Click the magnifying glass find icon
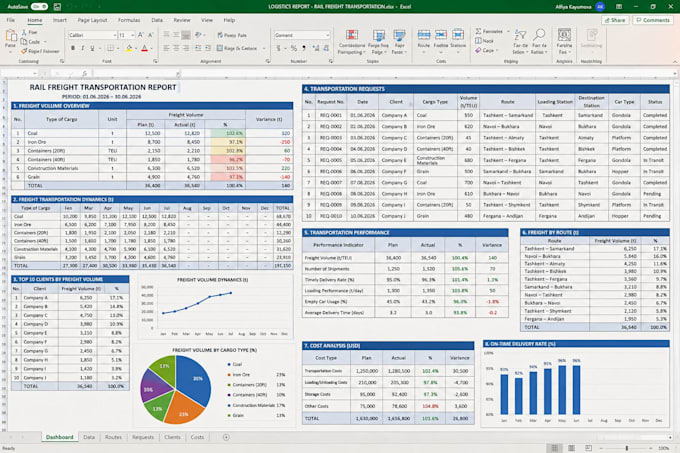 point(539,35)
